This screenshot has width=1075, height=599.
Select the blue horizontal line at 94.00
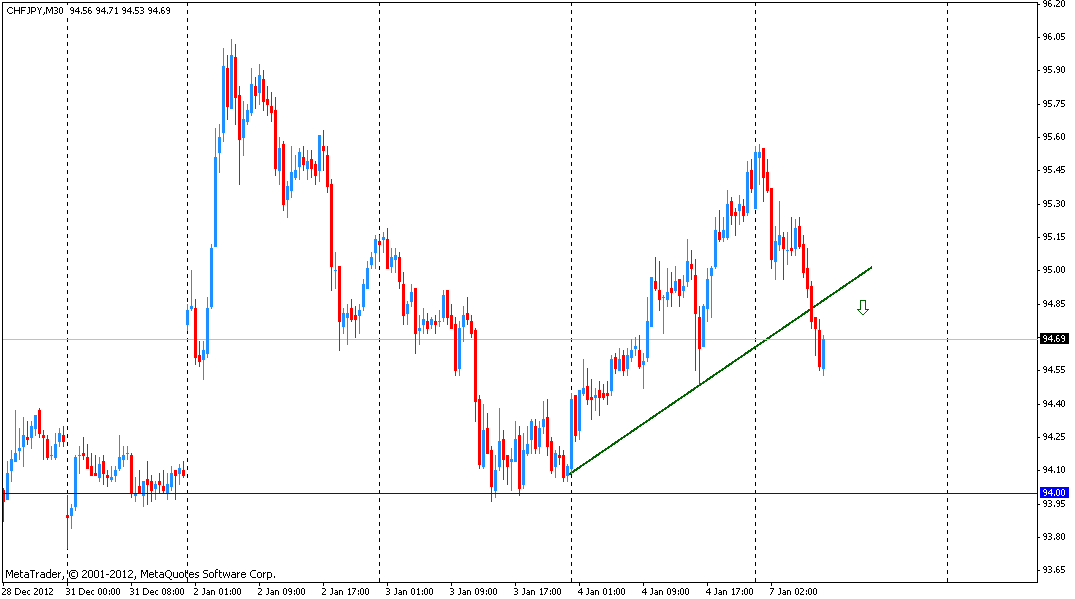point(519,493)
